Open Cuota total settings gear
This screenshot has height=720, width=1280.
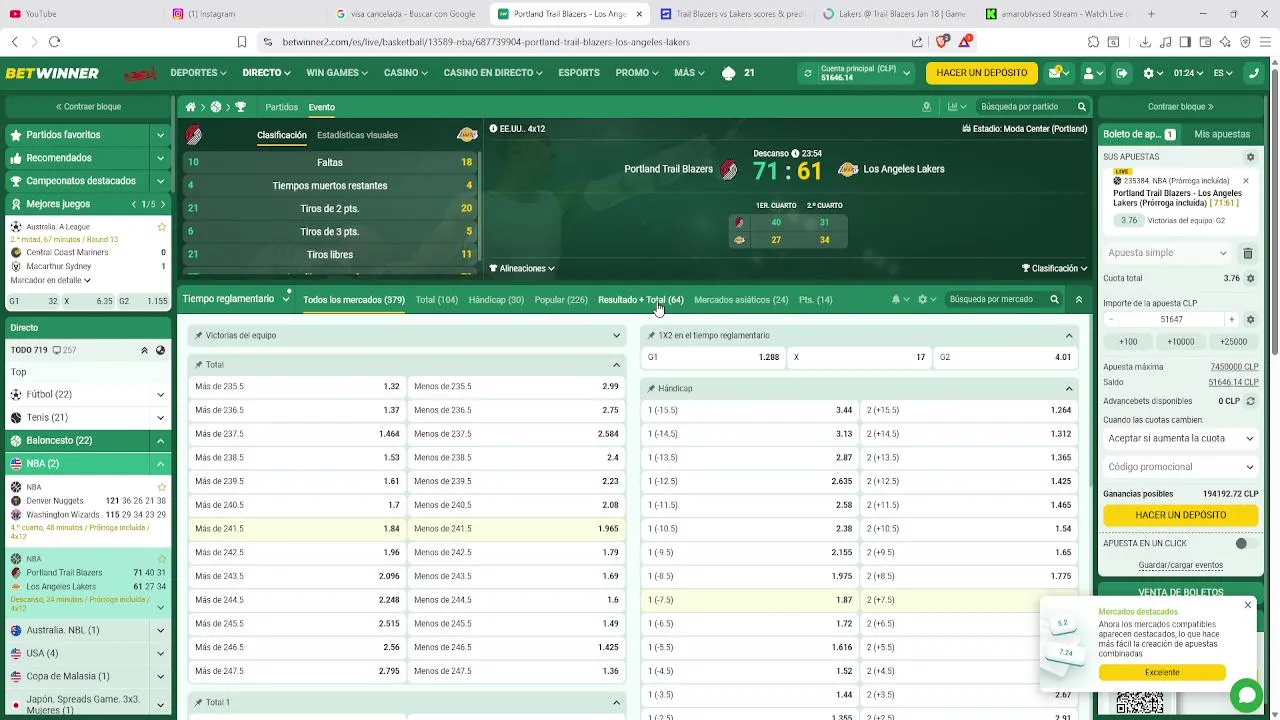point(1250,278)
